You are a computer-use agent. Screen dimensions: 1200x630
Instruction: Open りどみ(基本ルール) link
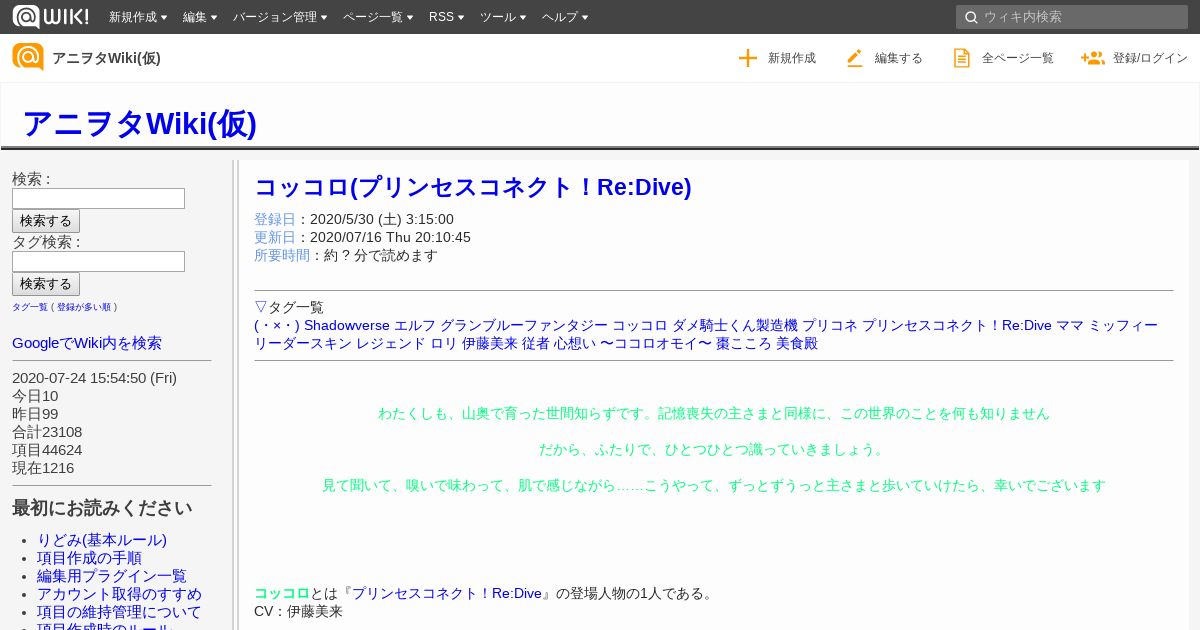[102, 540]
